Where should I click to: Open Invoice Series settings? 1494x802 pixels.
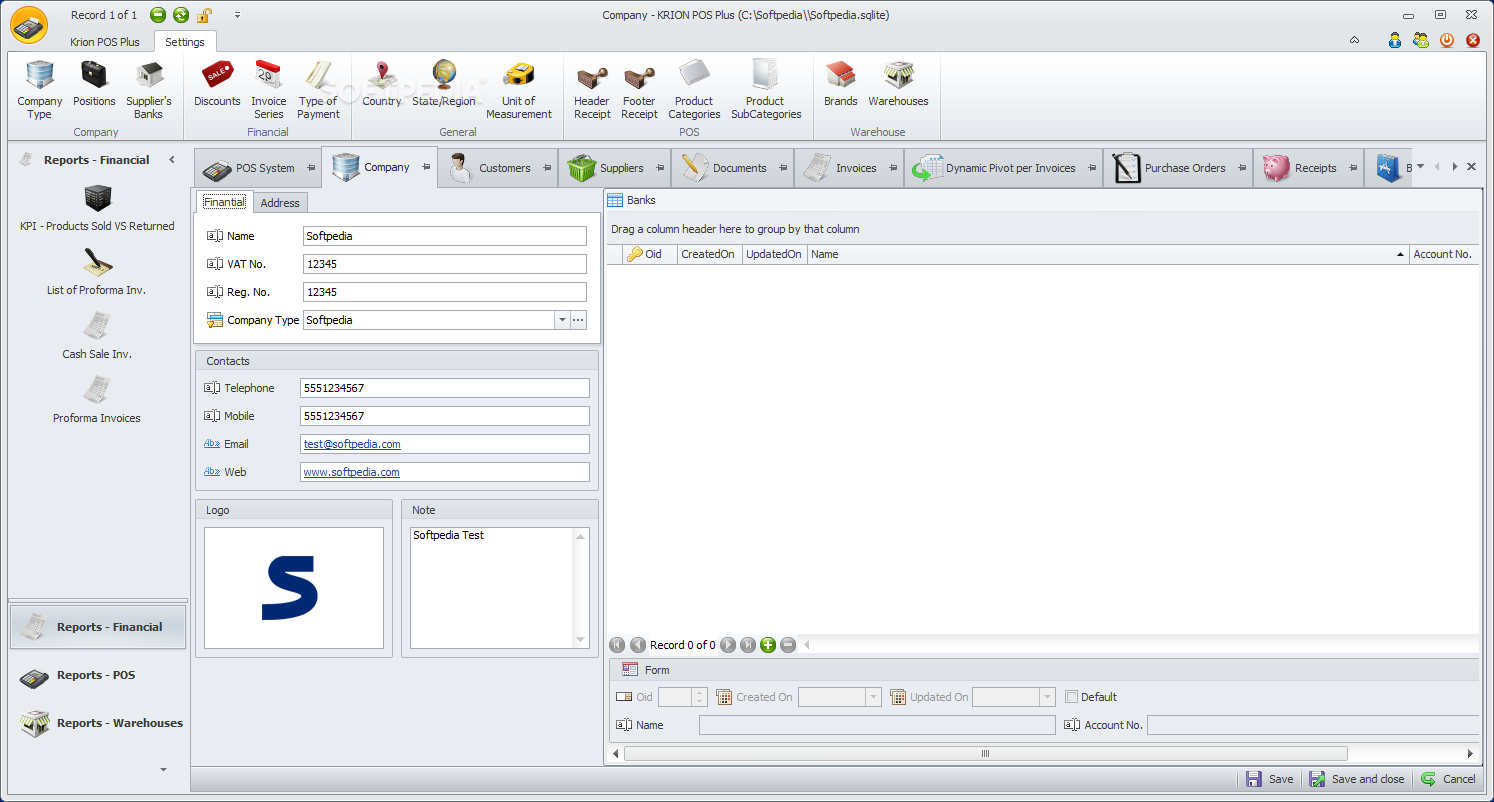coord(268,90)
